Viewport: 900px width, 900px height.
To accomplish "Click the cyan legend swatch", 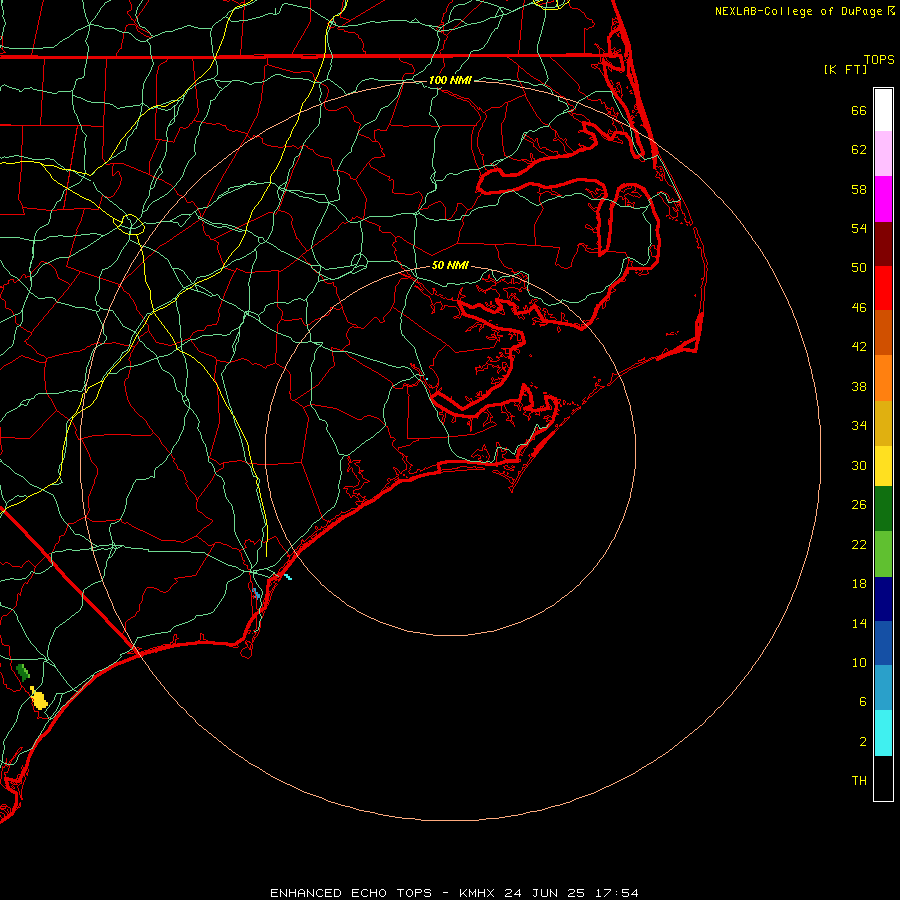I will pyautogui.click(x=883, y=733).
